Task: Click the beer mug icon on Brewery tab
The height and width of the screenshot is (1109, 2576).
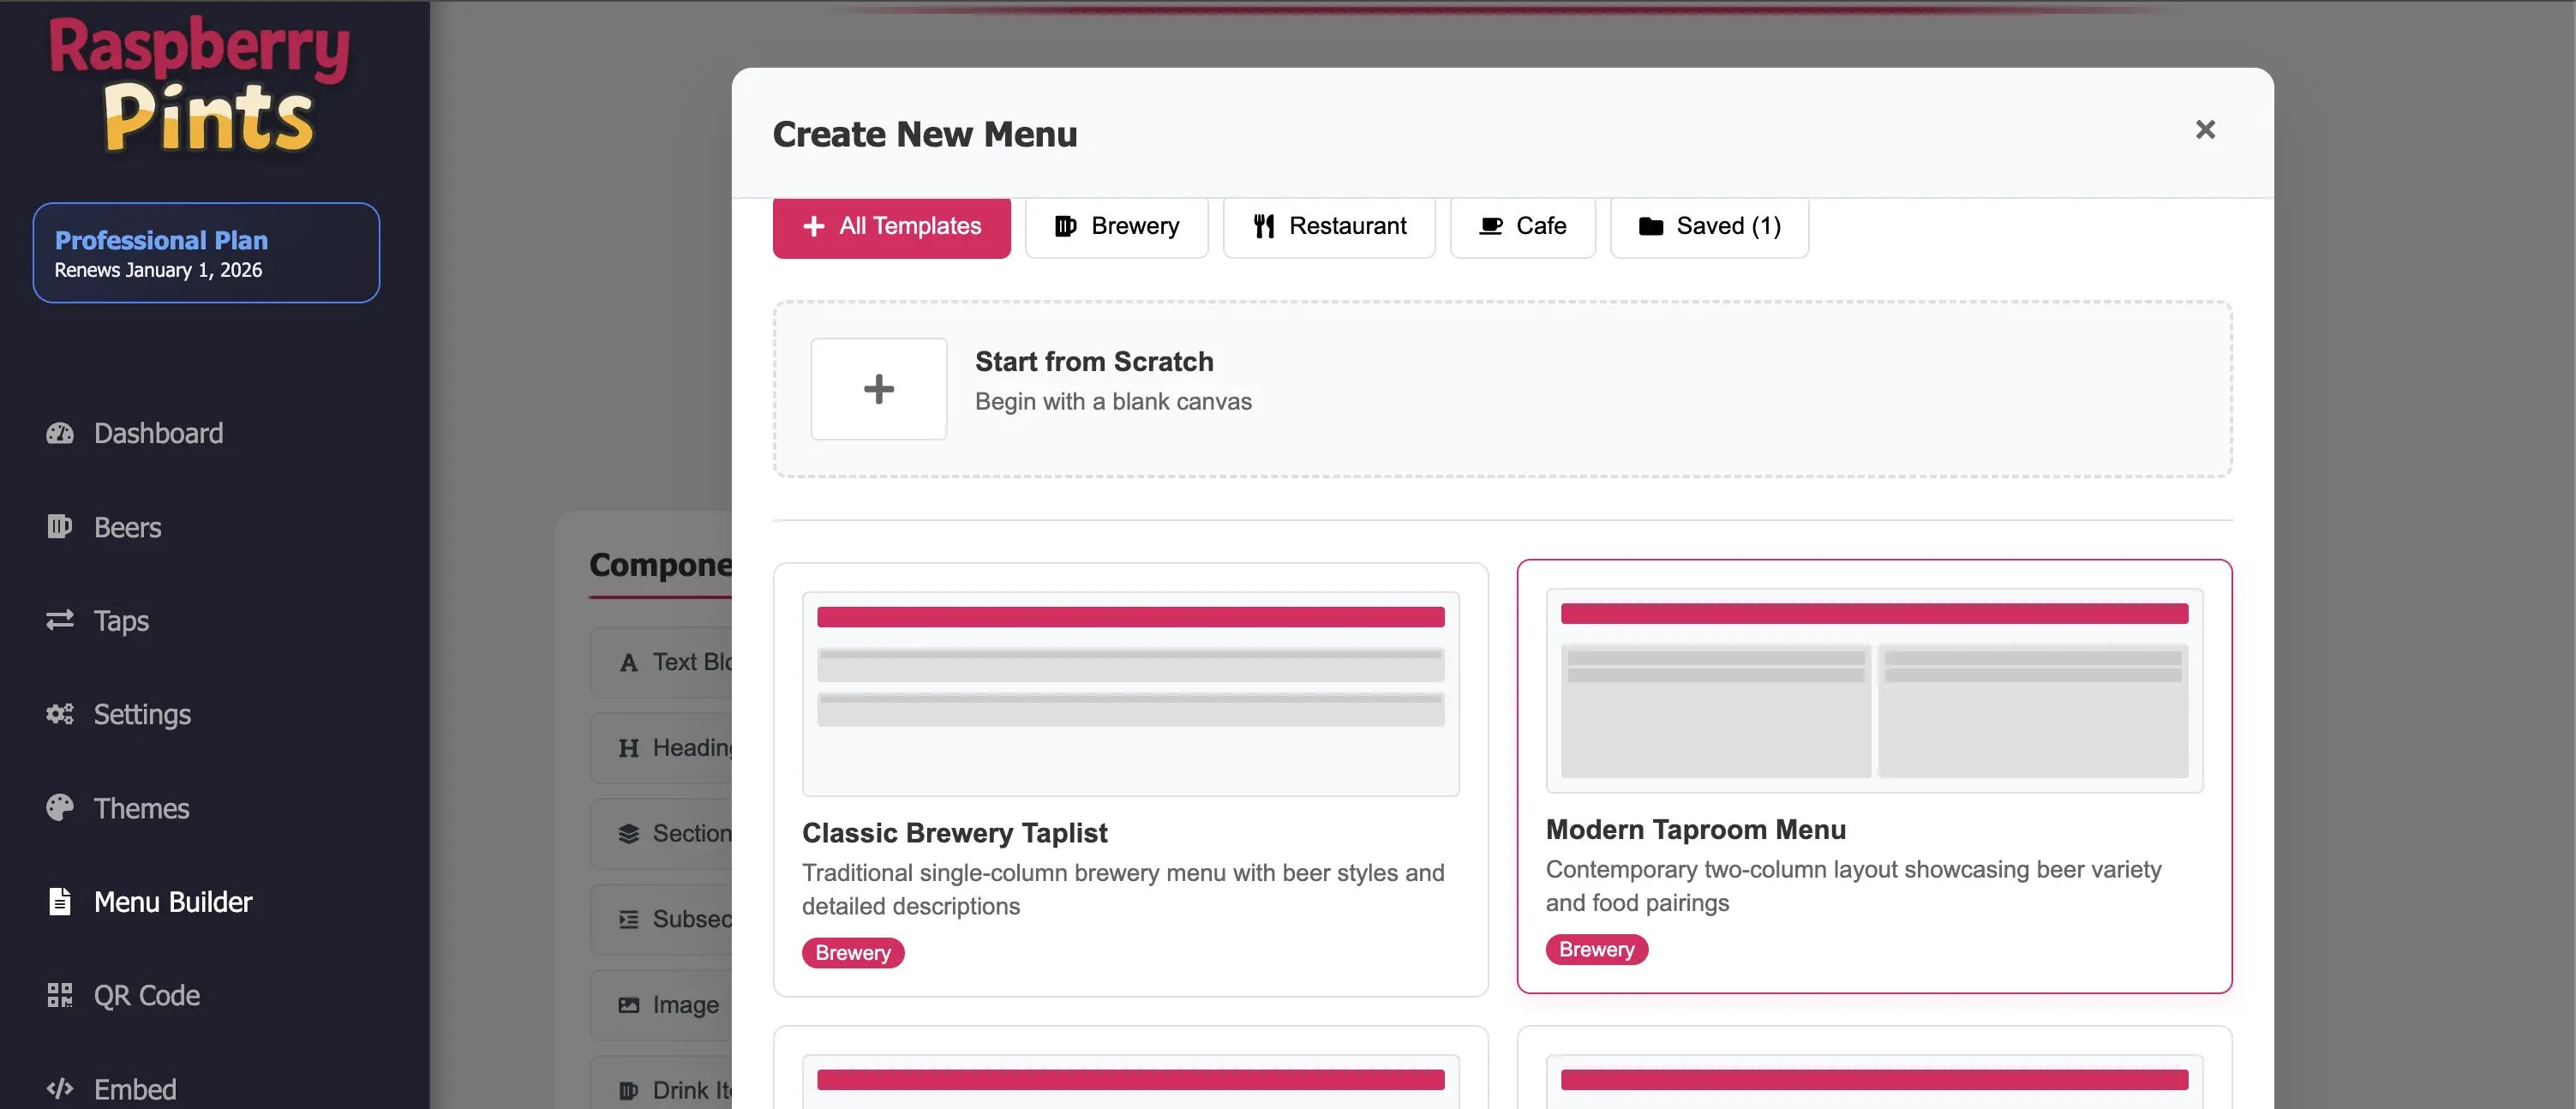Action: coord(1065,226)
